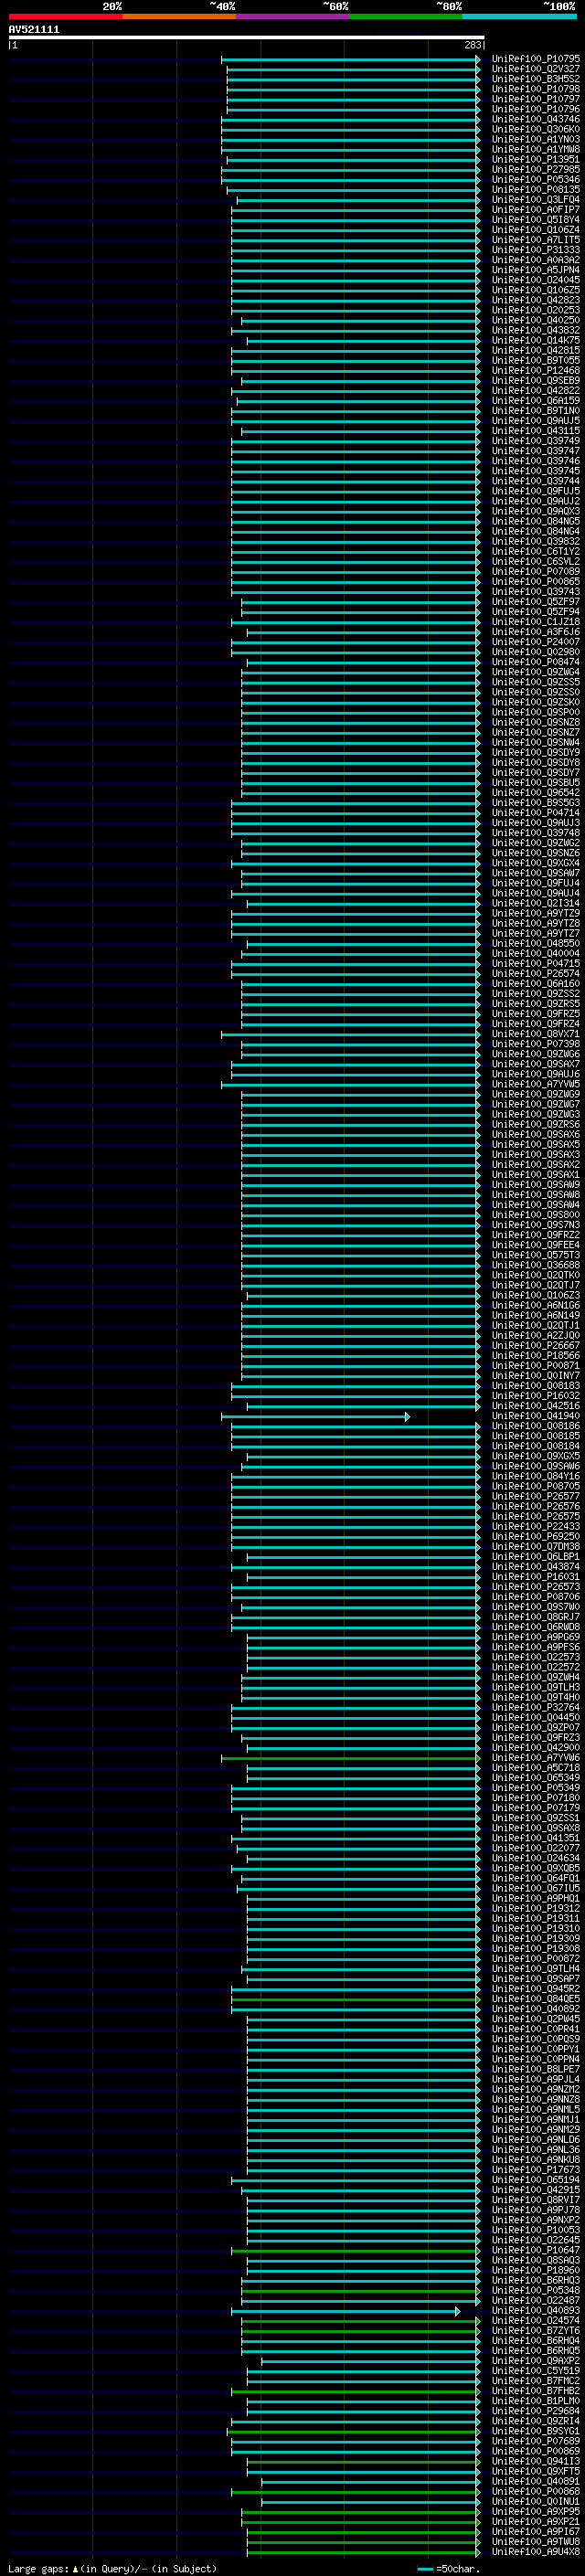Select the row labeled UniRef100_P26667
The height and width of the screenshot is (2576, 585).
[x=536, y=1345]
